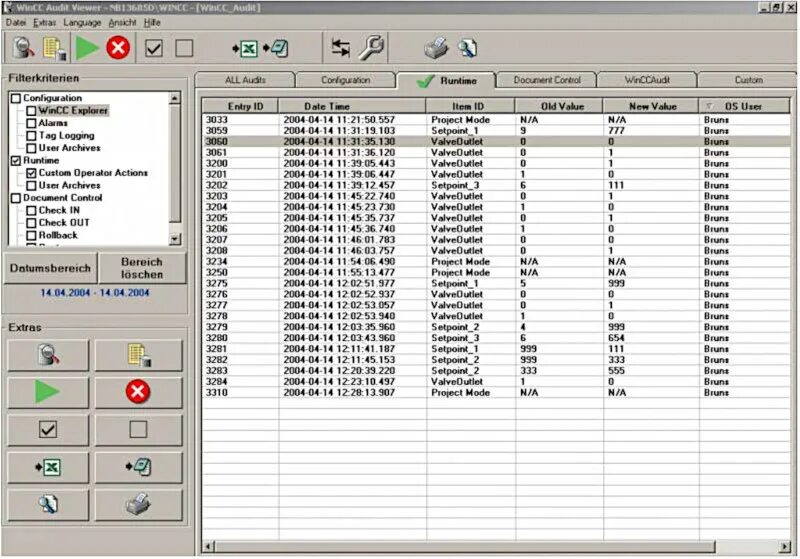Select entry 3280 row with new value 654
800x559 pixels.
coord(496,338)
